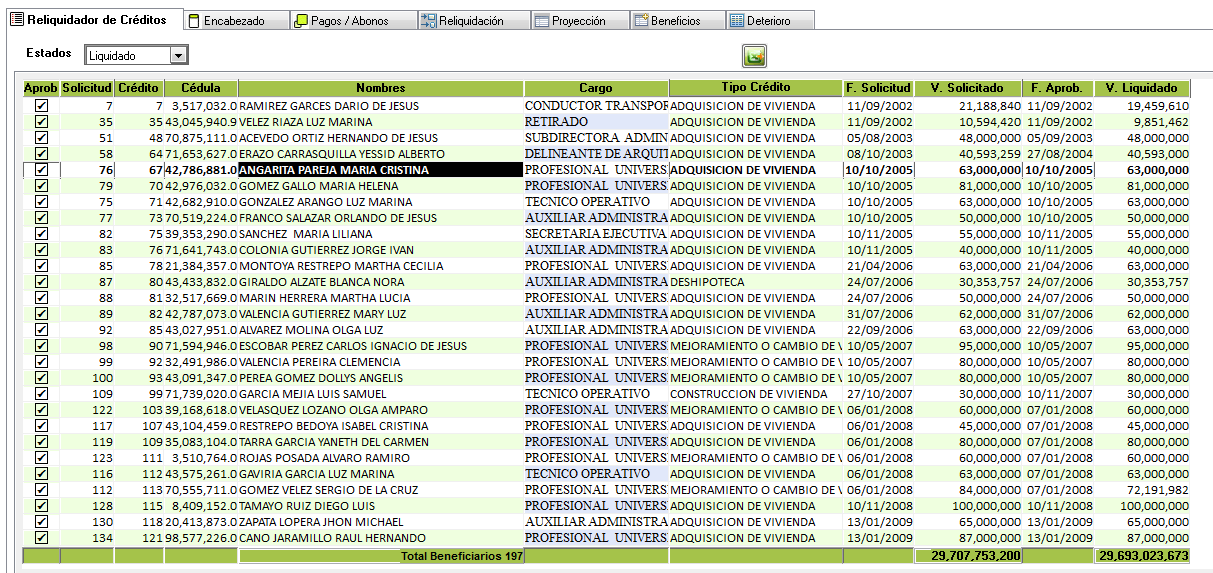
Task: Toggle Aprob checkbox for Cano Jaramillo row
Action: 41,538
